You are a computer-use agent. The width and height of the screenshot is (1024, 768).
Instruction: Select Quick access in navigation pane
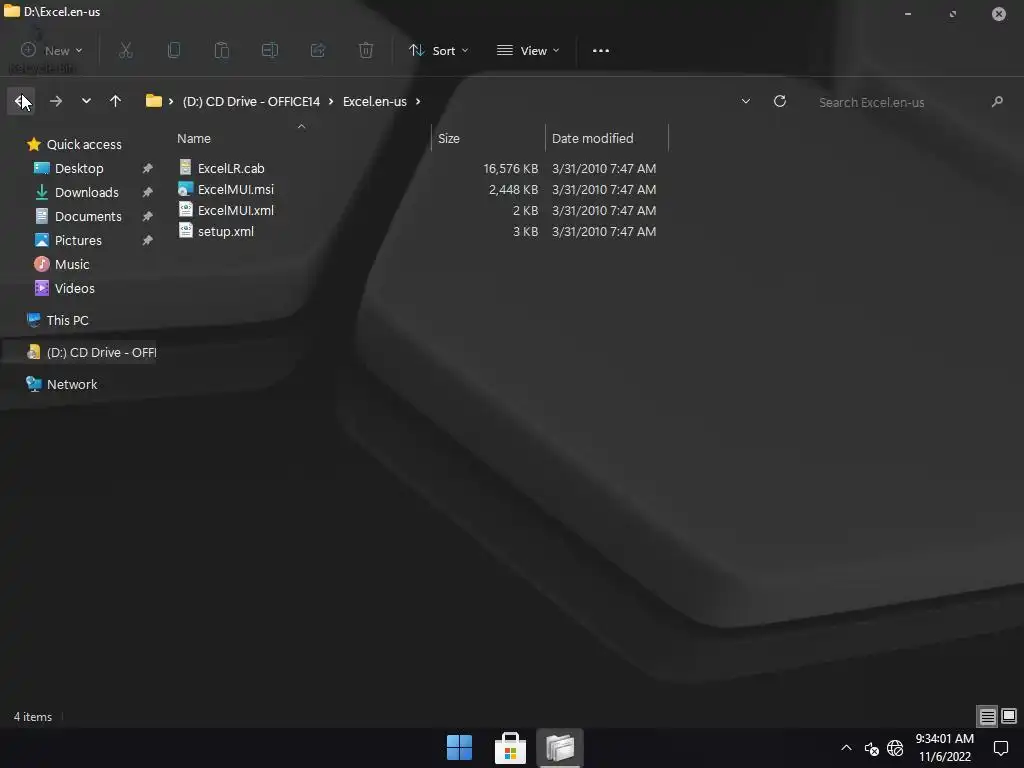pos(84,144)
